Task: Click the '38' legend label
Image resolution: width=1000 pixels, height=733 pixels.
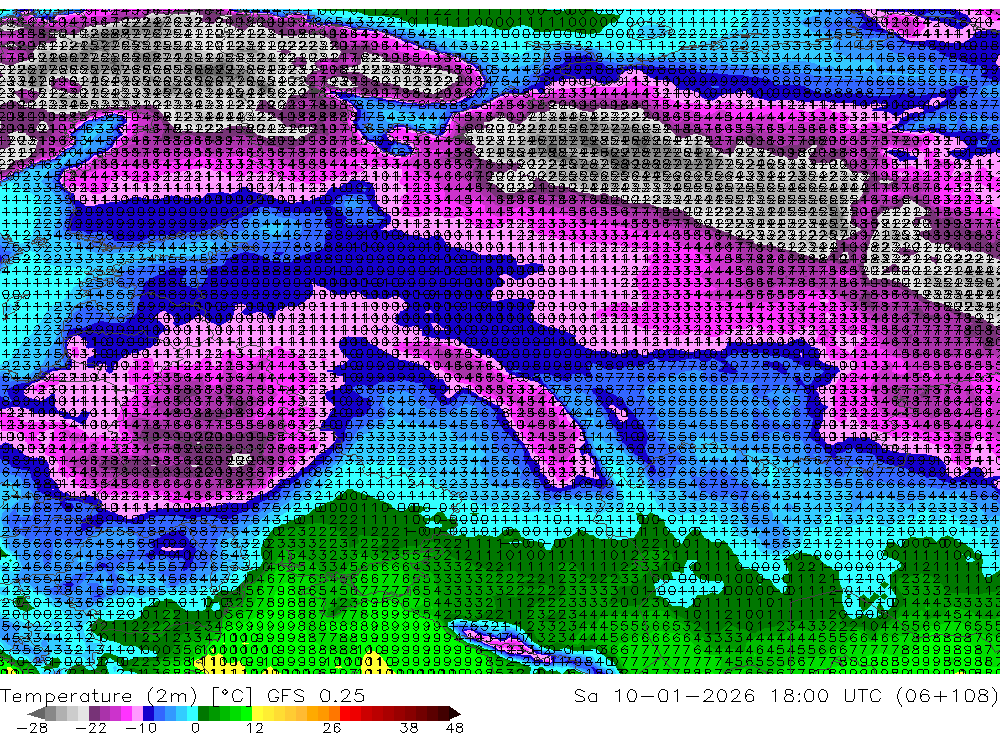Action: [x=409, y=727]
